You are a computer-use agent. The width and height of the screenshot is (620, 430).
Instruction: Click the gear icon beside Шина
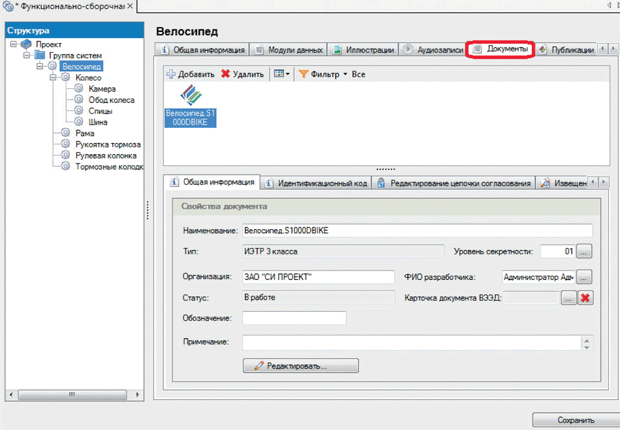(x=79, y=121)
